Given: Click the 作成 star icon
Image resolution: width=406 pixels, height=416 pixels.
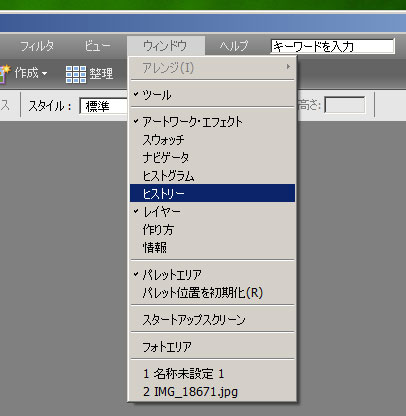Looking at the screenshot, I should (5, 73).
